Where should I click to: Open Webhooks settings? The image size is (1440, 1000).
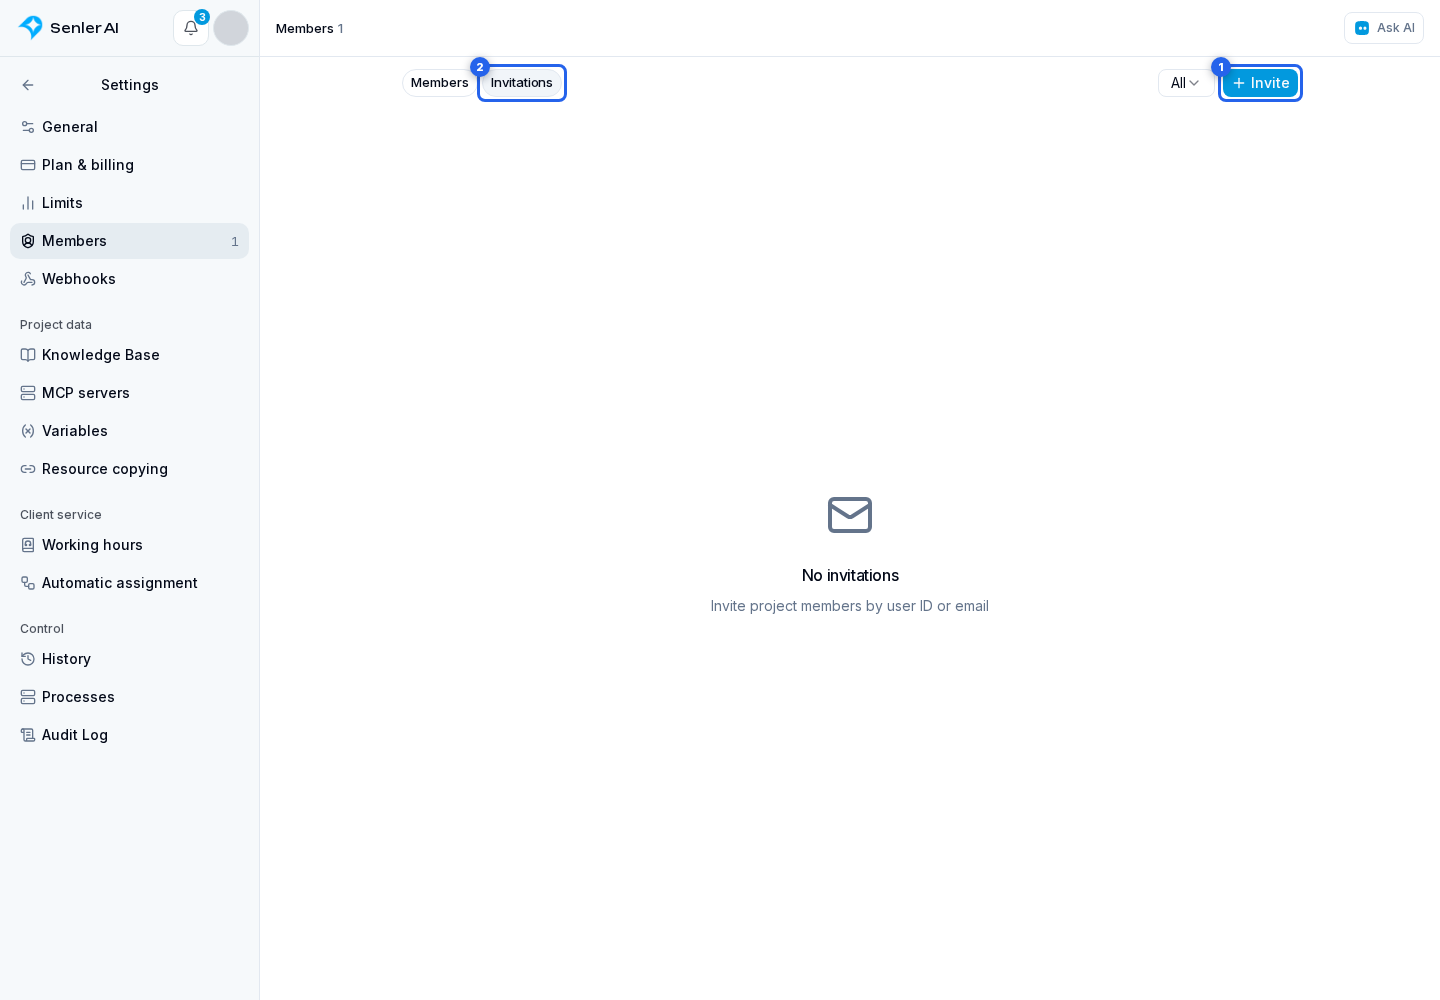[x=129, y=279]
